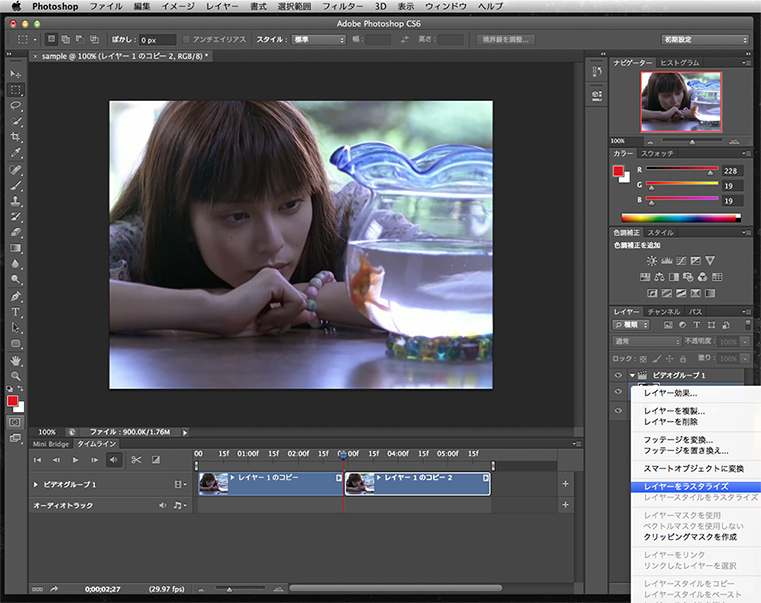Switch to the Mini Bridge tab
Image resolution: width=761 pixels, height=603 pixels.
click(50, 444)
